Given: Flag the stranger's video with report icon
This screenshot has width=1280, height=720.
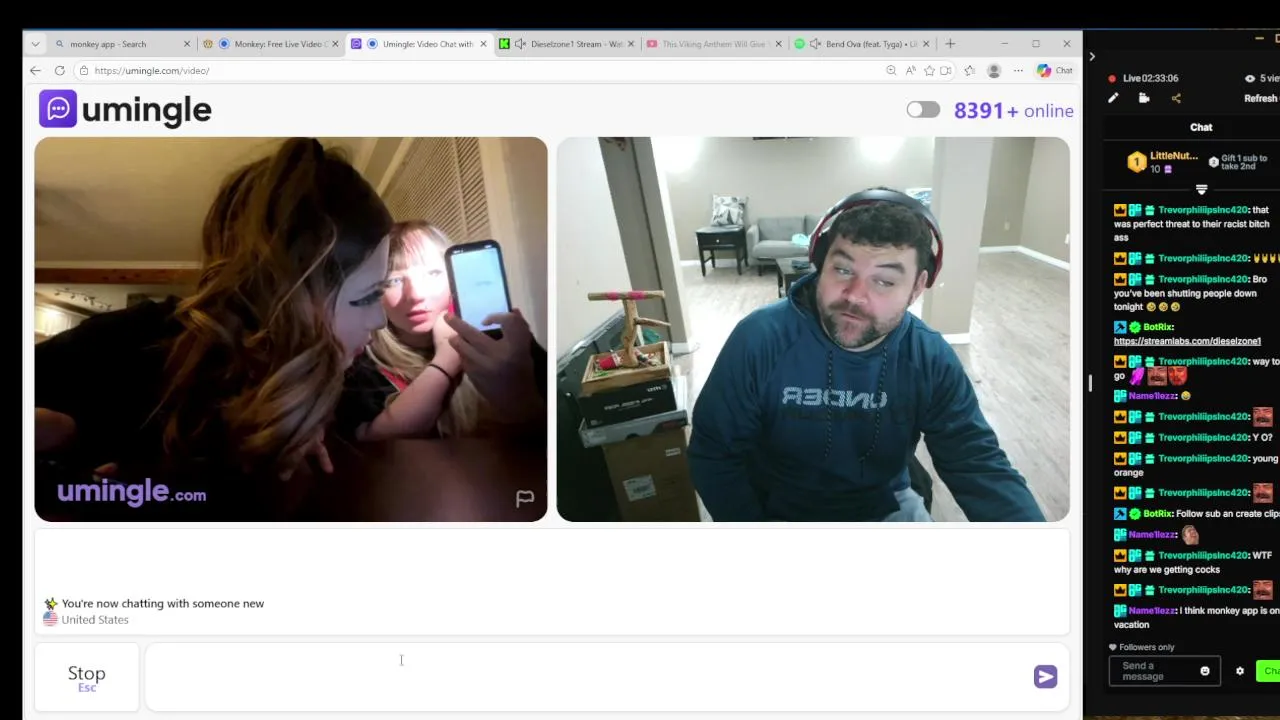Looking at the screenshot, I should click(525, 498).
